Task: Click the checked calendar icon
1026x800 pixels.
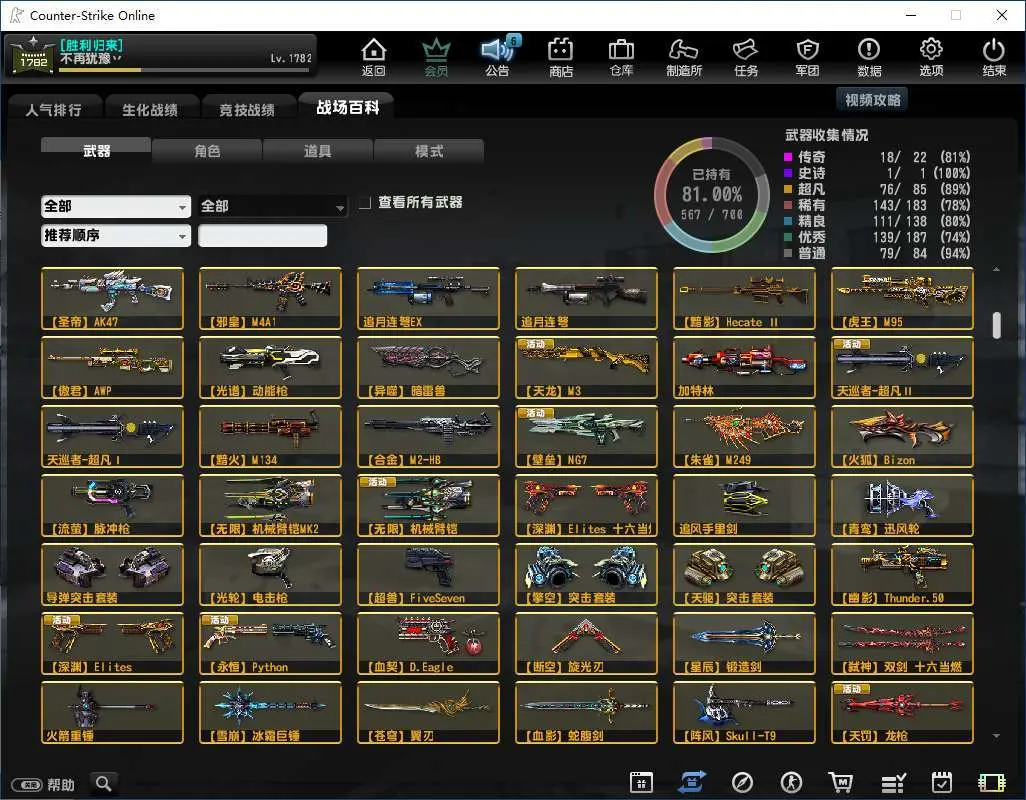Action: point(942,782)
